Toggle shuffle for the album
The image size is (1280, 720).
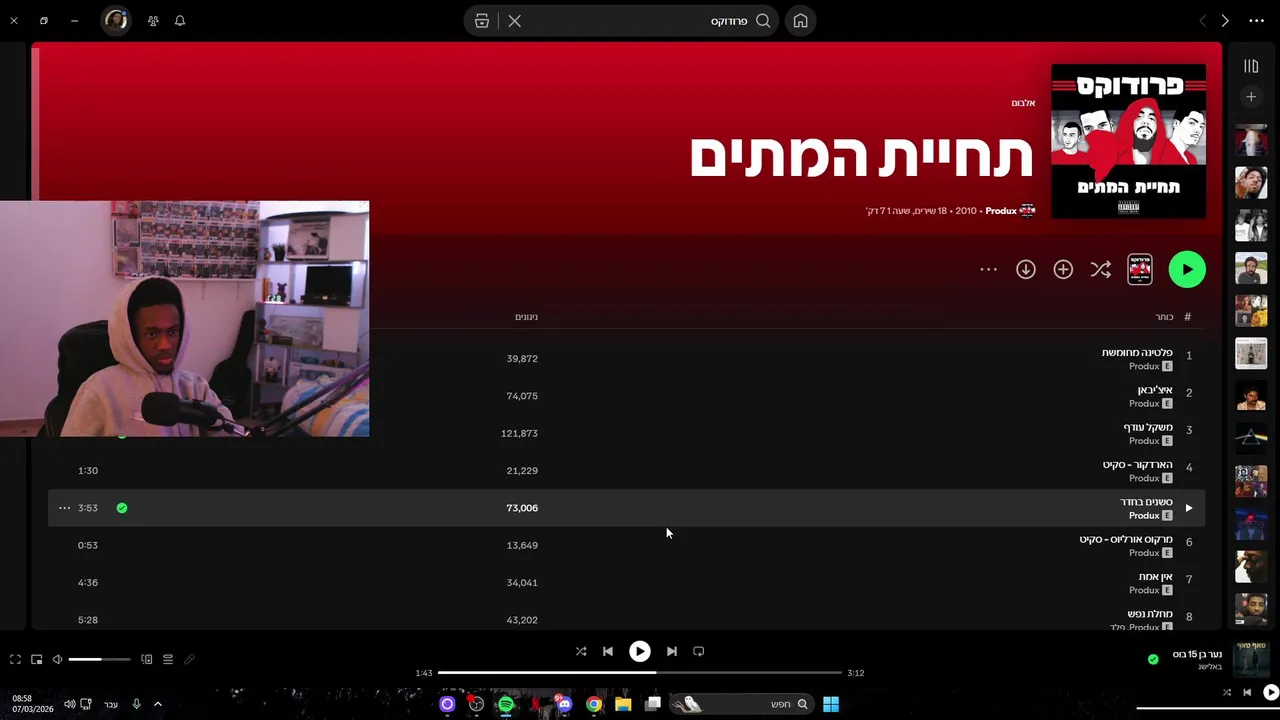[x=1101, y=269]
